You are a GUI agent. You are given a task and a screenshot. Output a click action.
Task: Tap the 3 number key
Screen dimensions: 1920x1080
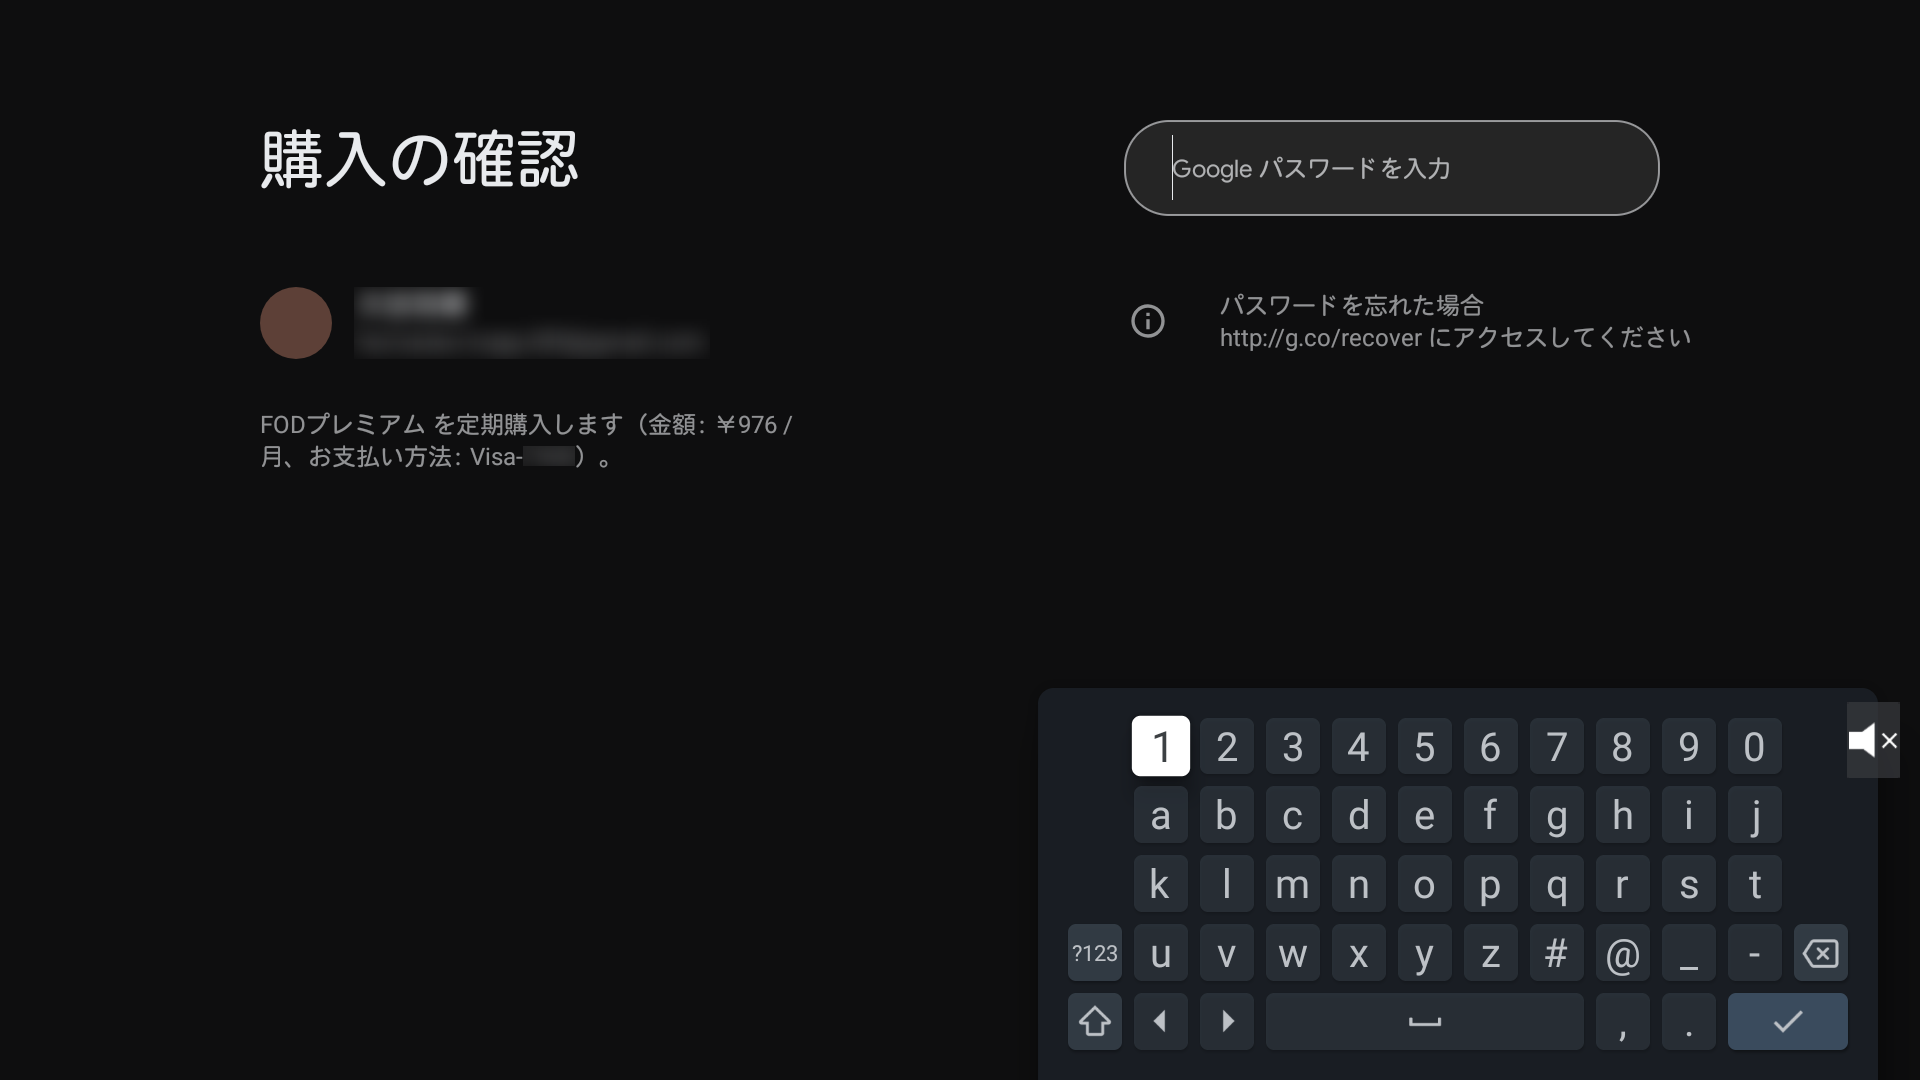(x=1292, y=746)
